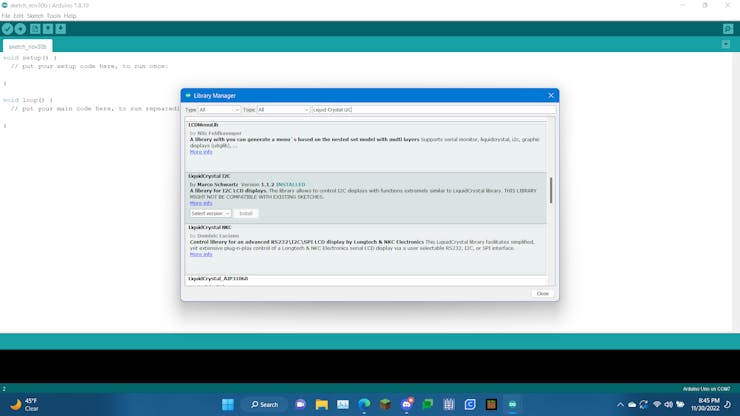Expand the Type filter dropdown
This screenshot has width=740, height=416.
[219, 110]
